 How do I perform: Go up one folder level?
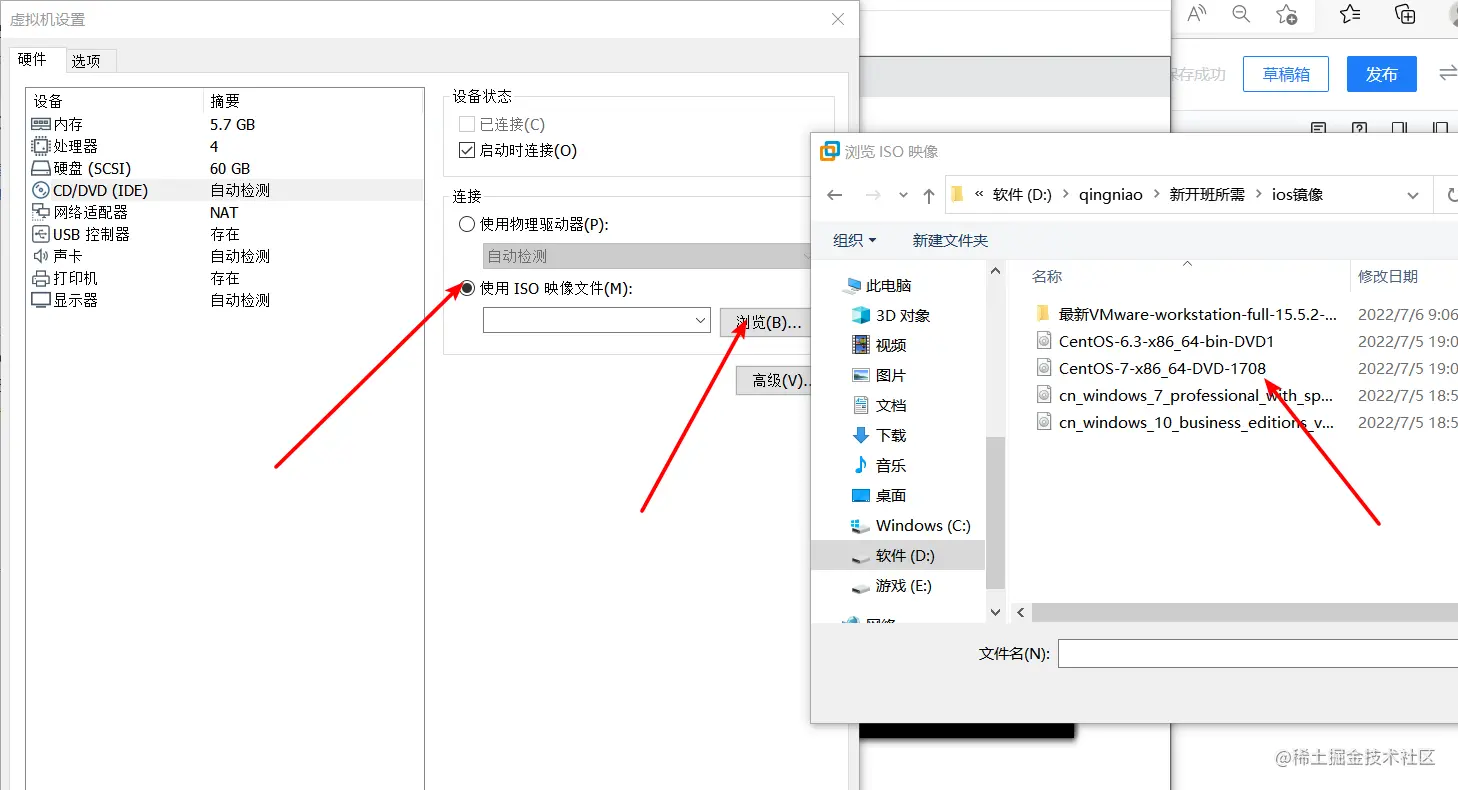click(928, 195)
